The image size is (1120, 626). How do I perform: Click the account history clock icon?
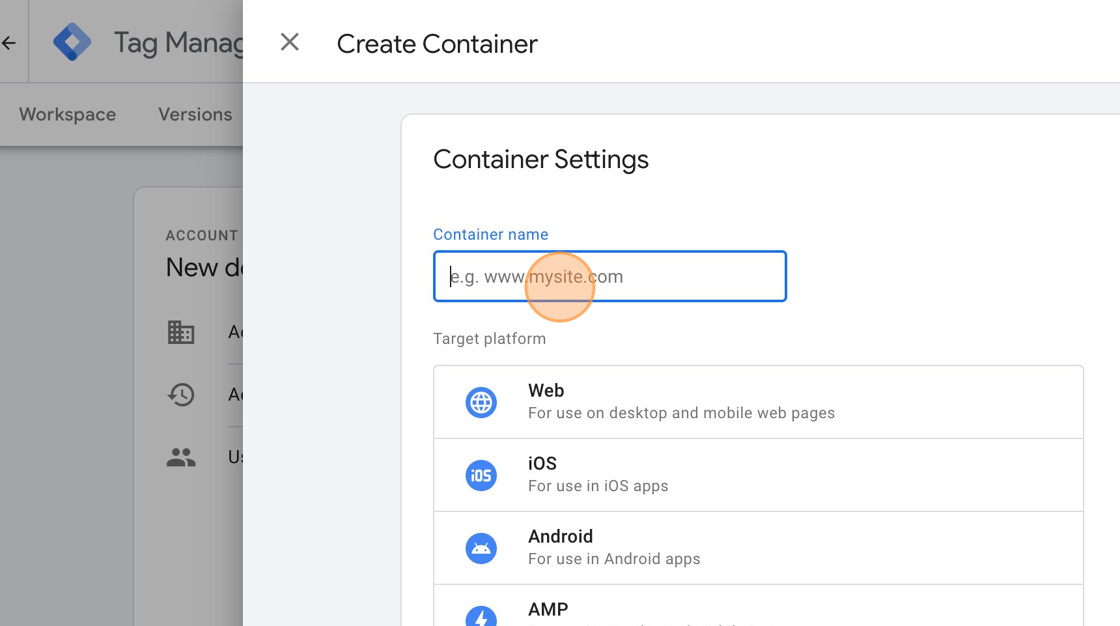181,394
